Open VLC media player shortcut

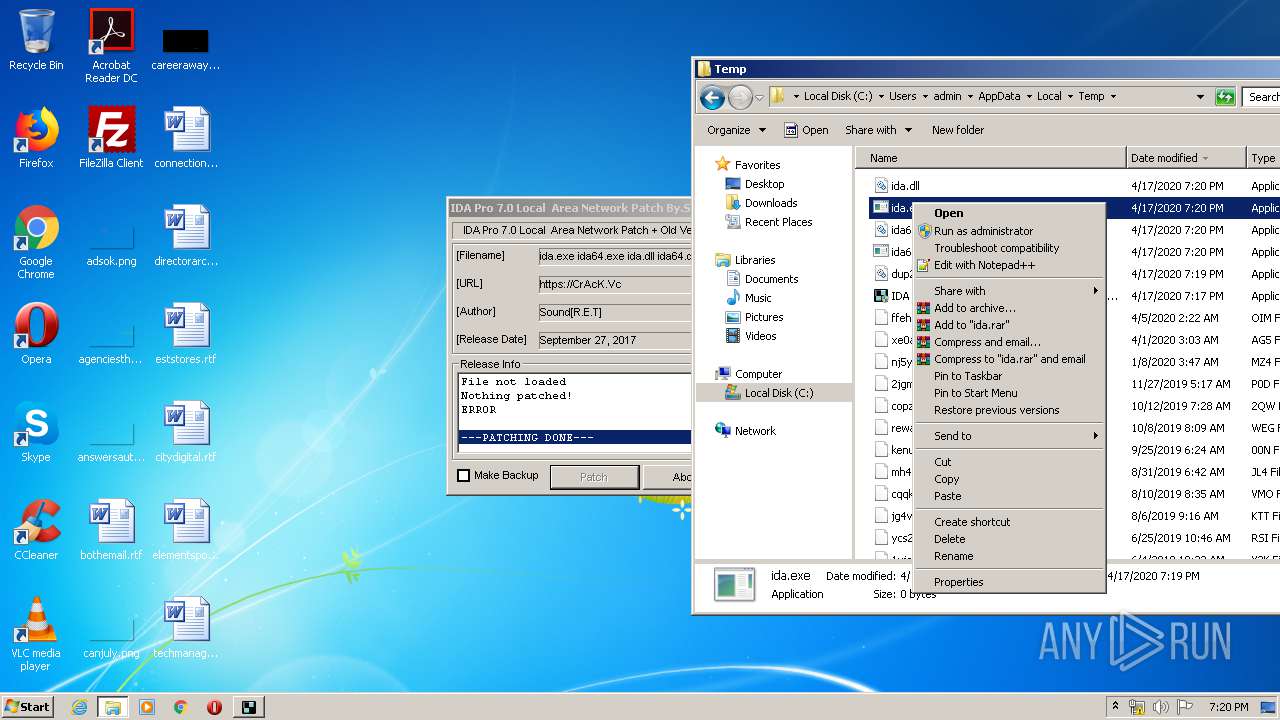coord(36,634)
